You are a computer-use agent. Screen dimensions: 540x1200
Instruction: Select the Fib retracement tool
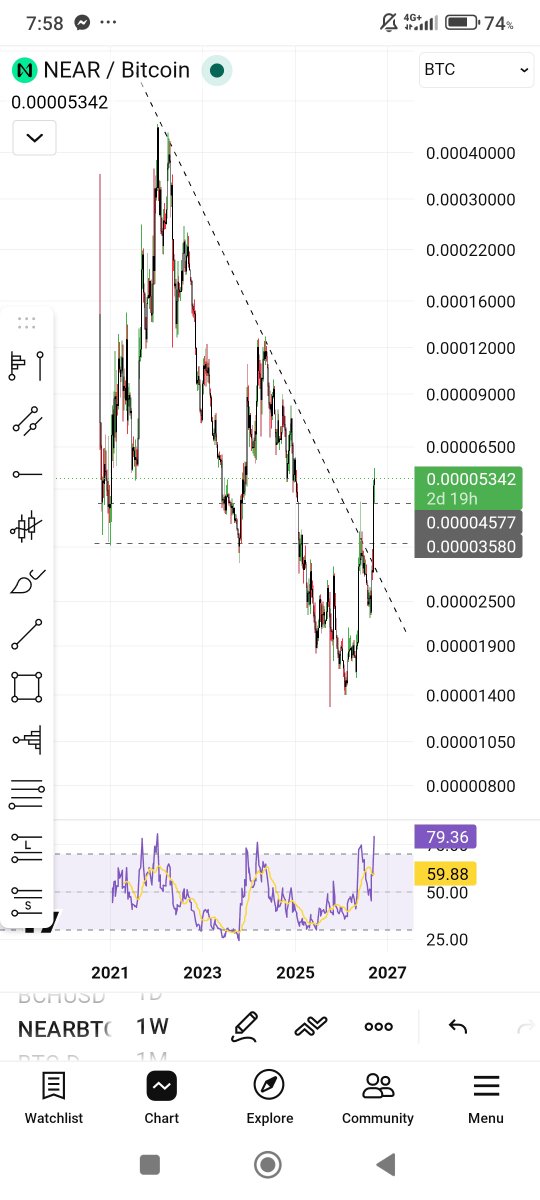(x=27, y=794)
